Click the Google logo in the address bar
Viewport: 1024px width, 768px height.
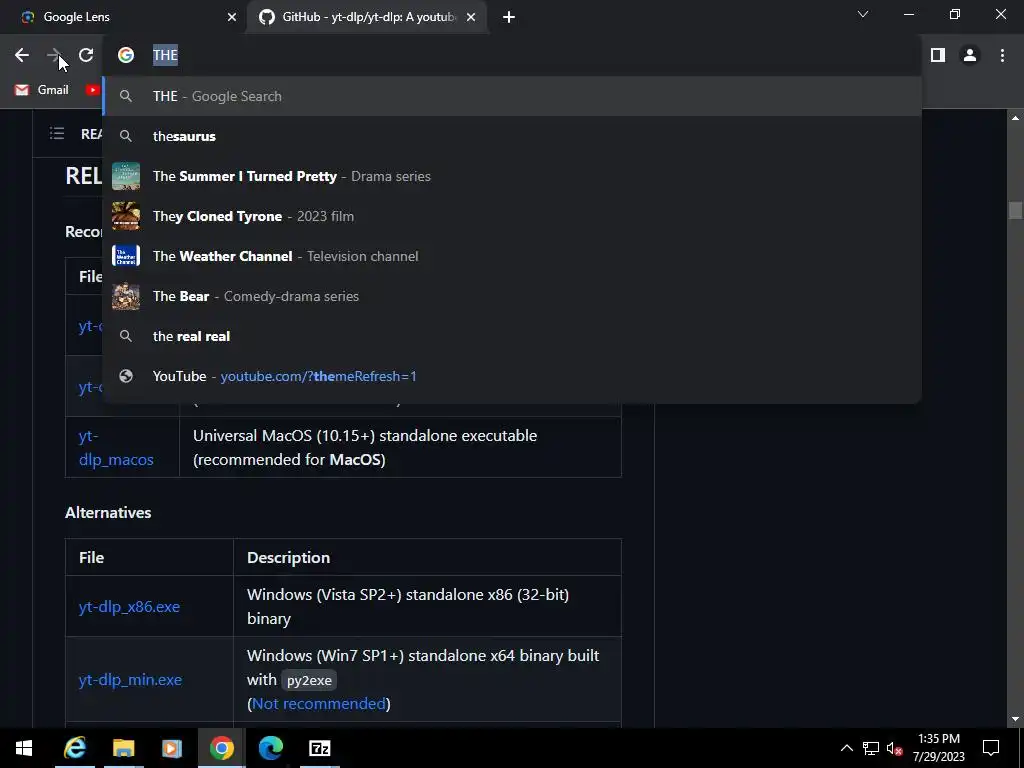[x=126, y=56]
